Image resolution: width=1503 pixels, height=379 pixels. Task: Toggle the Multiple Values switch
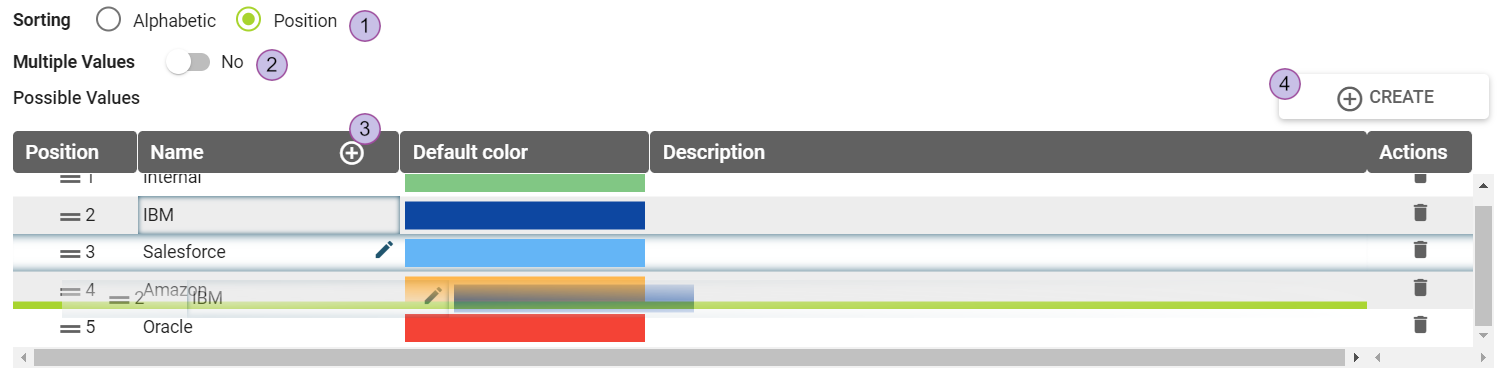[x=189, y=62]
